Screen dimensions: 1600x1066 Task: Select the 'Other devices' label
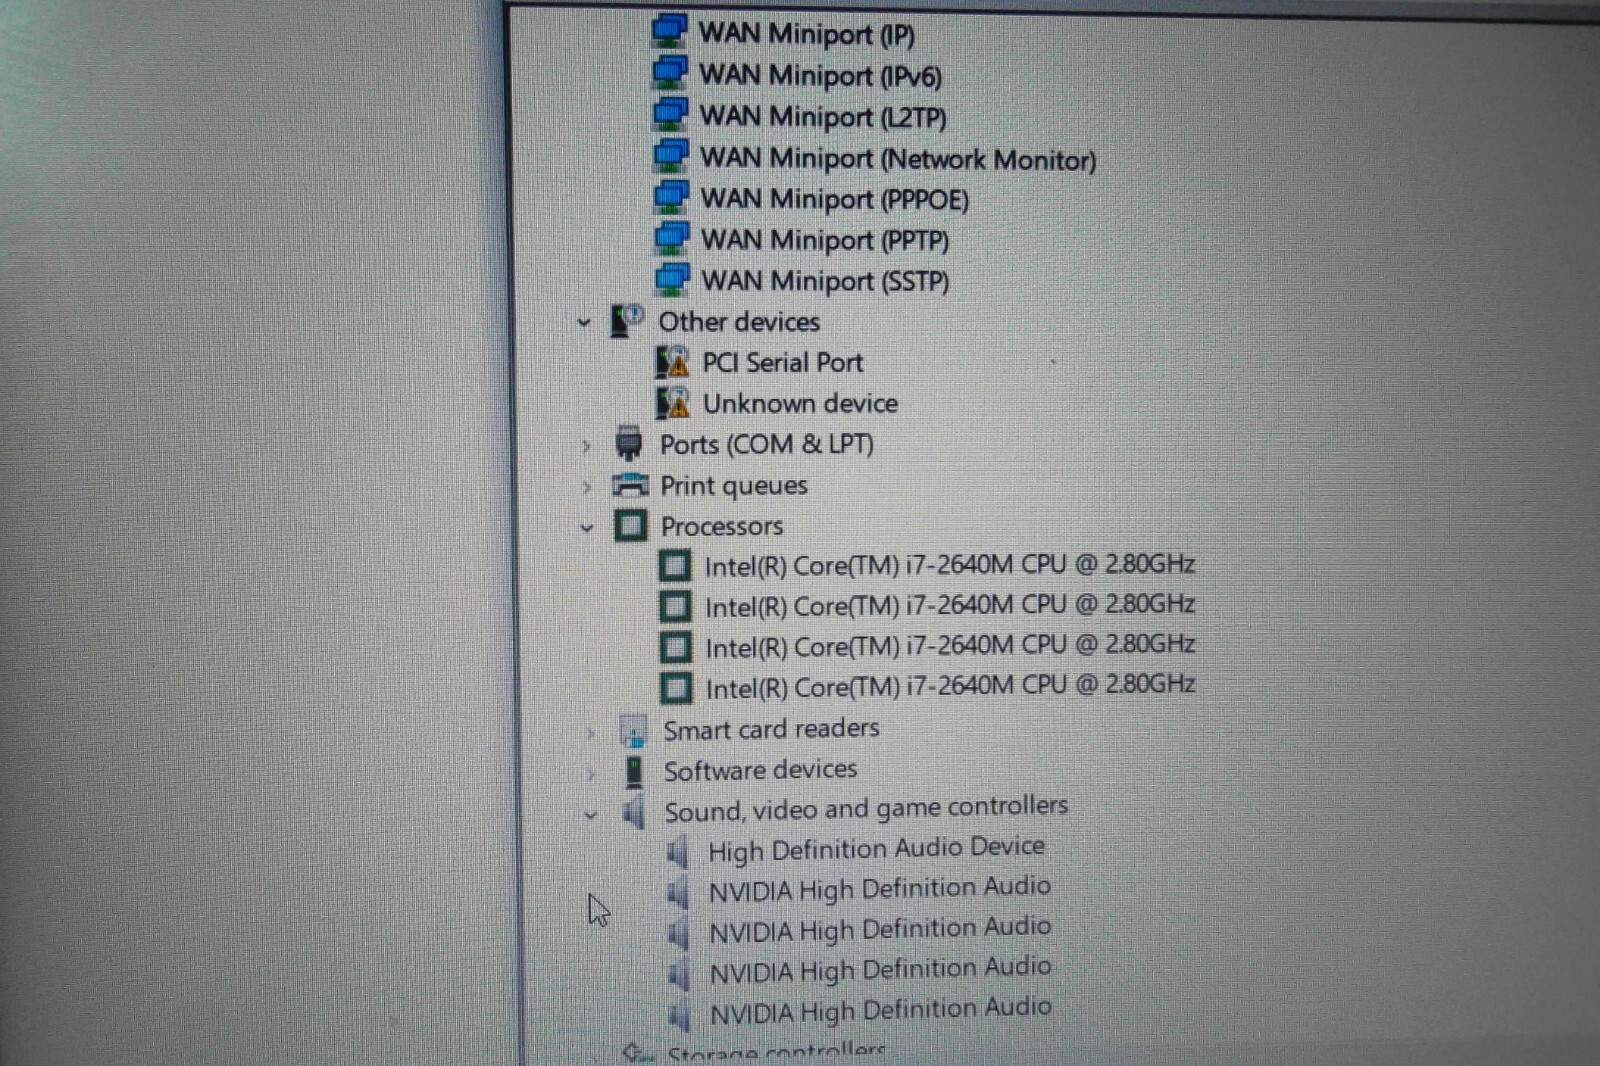pos(739,322)
